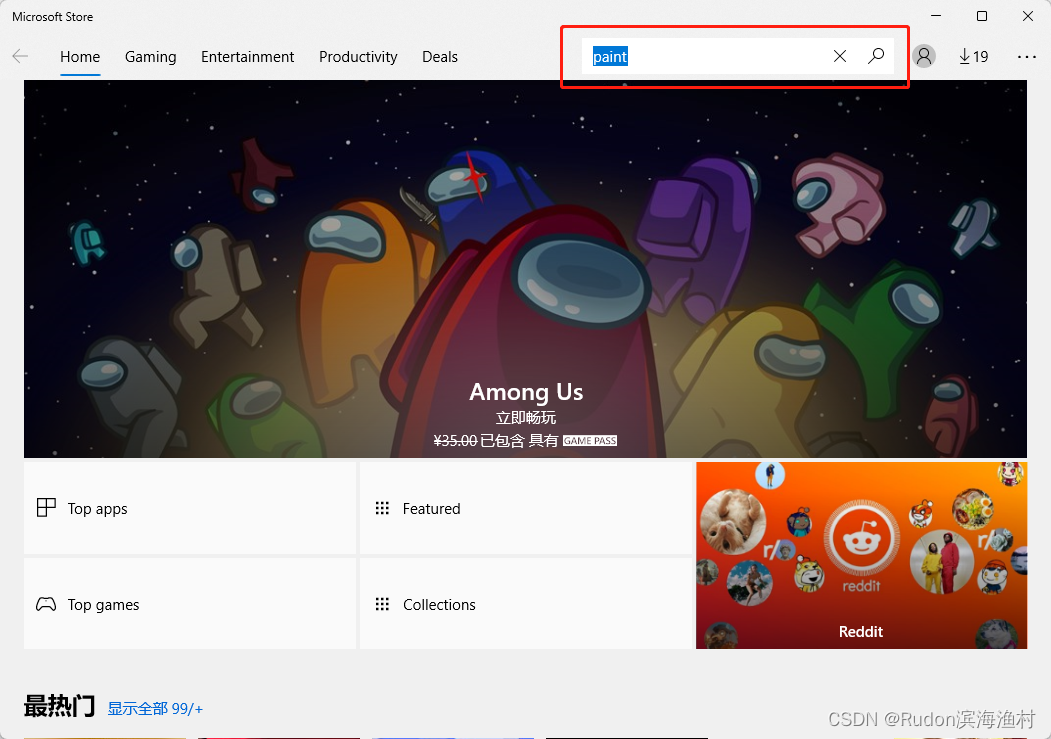Open the Among Us featured banner
This screenshot has width=1051, height=739.
[x=526, y=269]
